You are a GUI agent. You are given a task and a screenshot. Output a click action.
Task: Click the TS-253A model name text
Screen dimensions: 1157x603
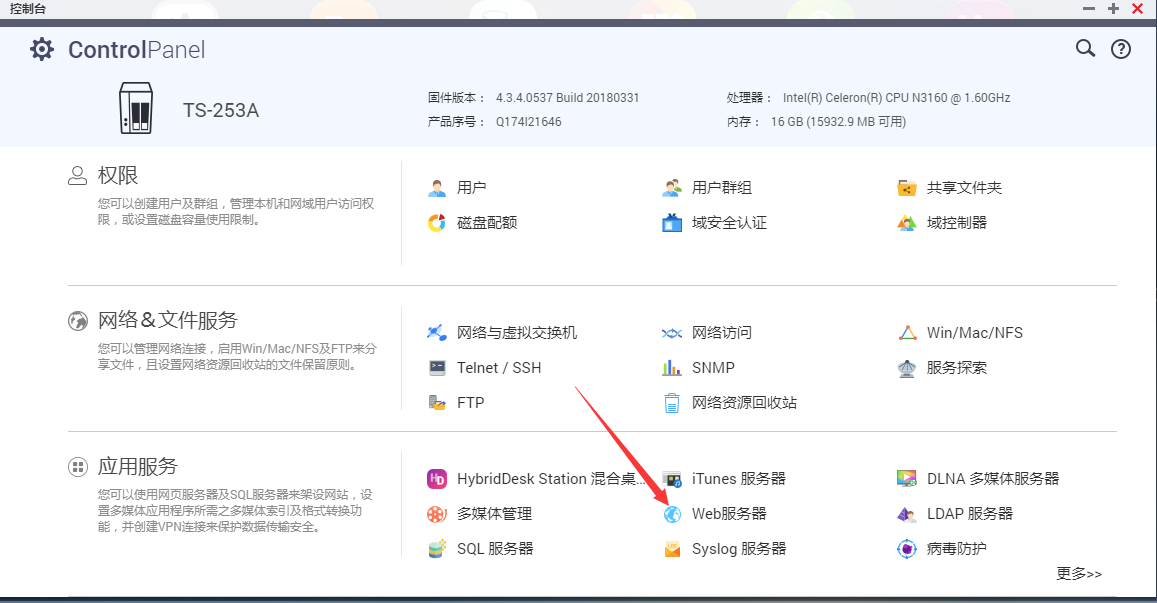click(221, 111)
